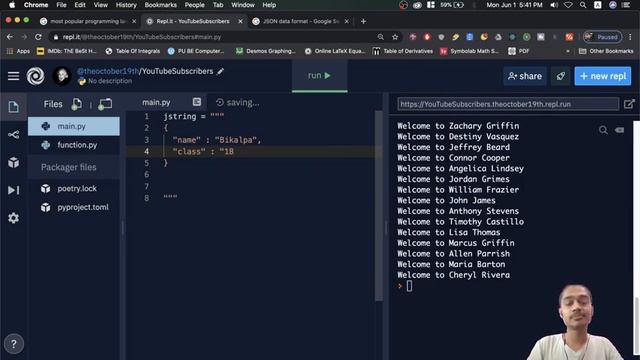Click console prompt cursor line
640x360 pixels.
(409, 286)
